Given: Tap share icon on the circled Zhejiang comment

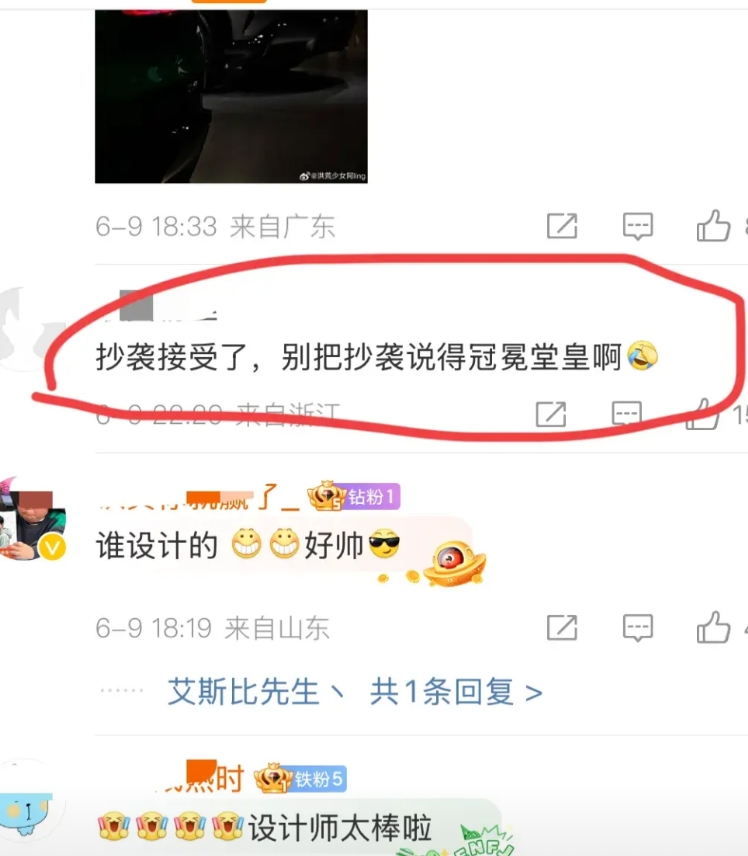Looking at the screenshot, I should pyautogui.click(x=551, y=414).
